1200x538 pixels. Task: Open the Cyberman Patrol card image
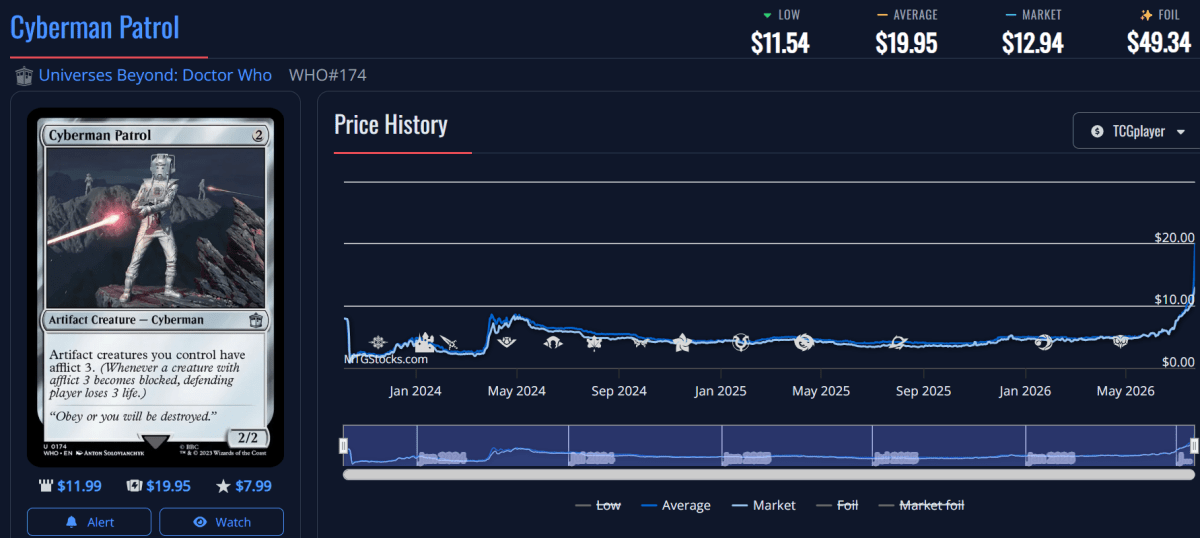tap(155, 286)
